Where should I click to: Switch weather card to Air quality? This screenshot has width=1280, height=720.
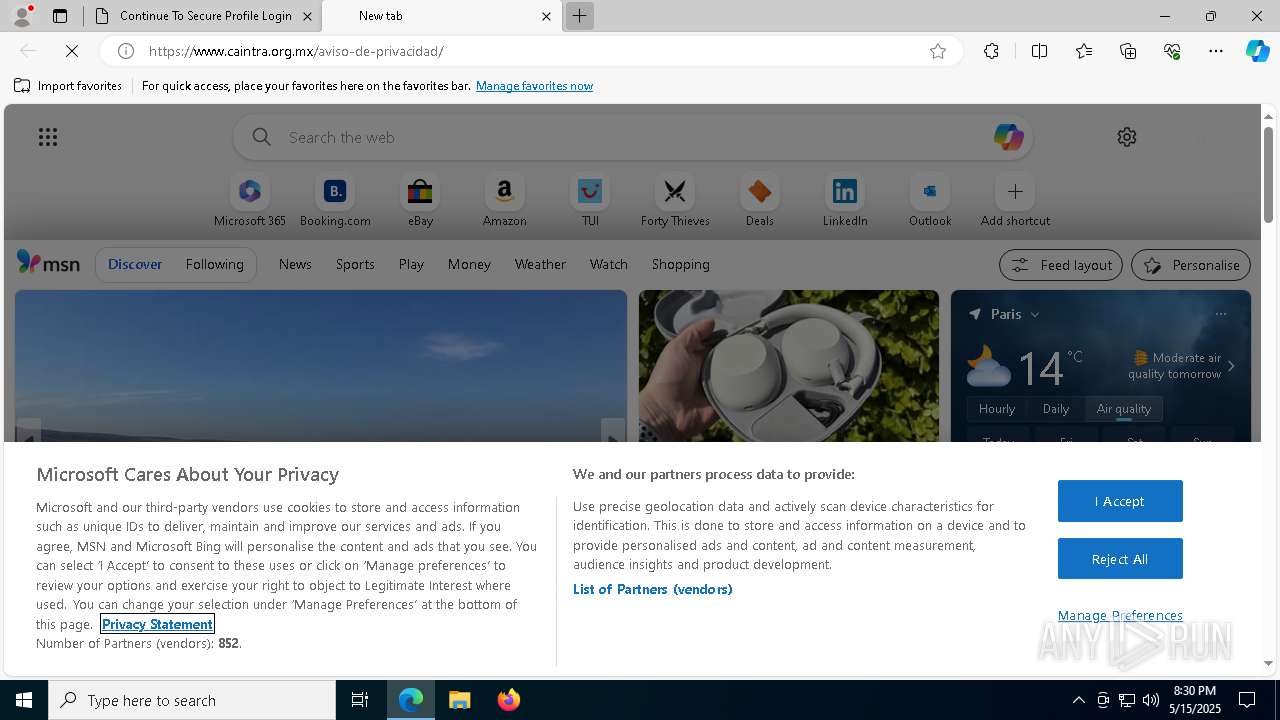[1124, 409]
